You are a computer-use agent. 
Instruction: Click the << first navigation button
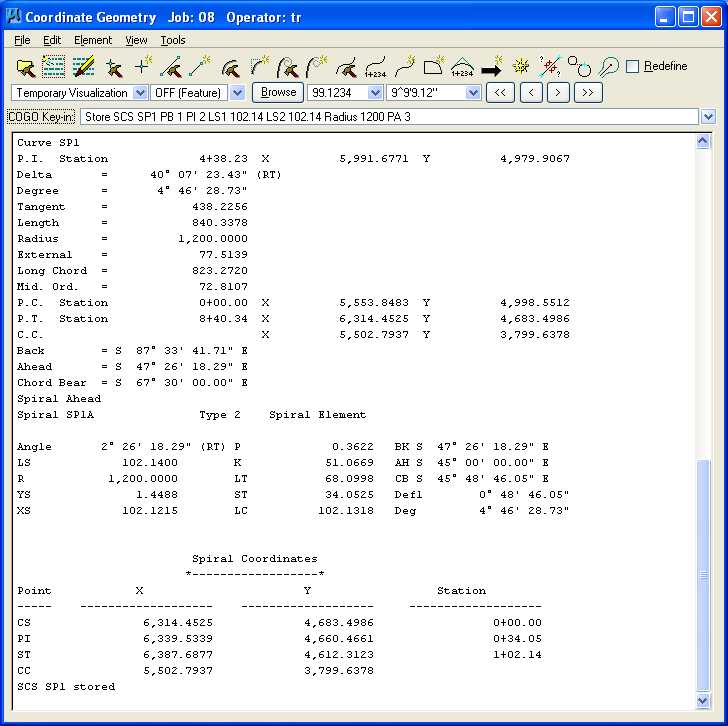click(500, 93)
